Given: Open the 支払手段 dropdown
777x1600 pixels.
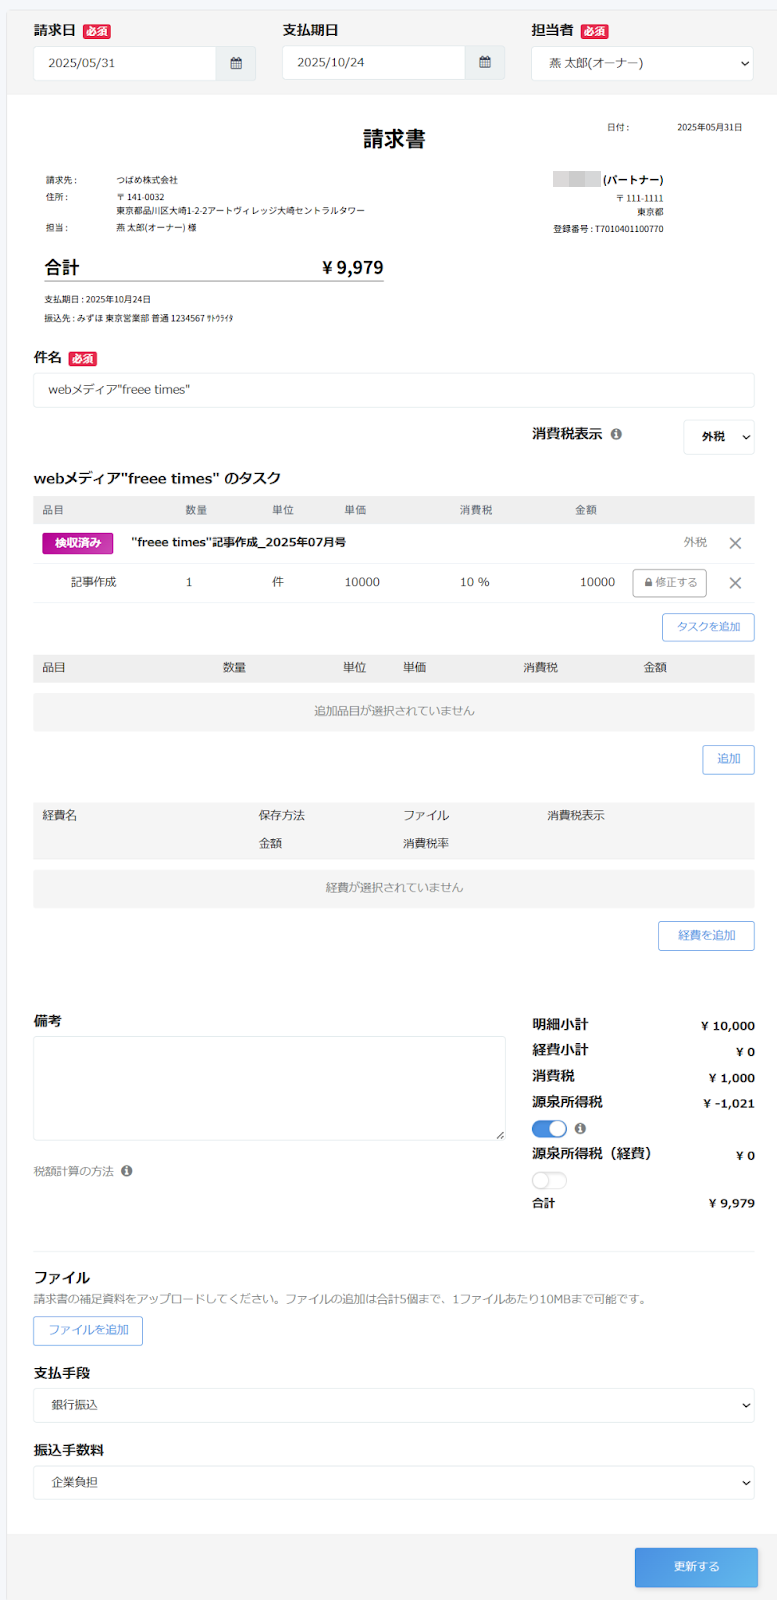Looking at the screenshot, I should click(x=394, y=1405).
